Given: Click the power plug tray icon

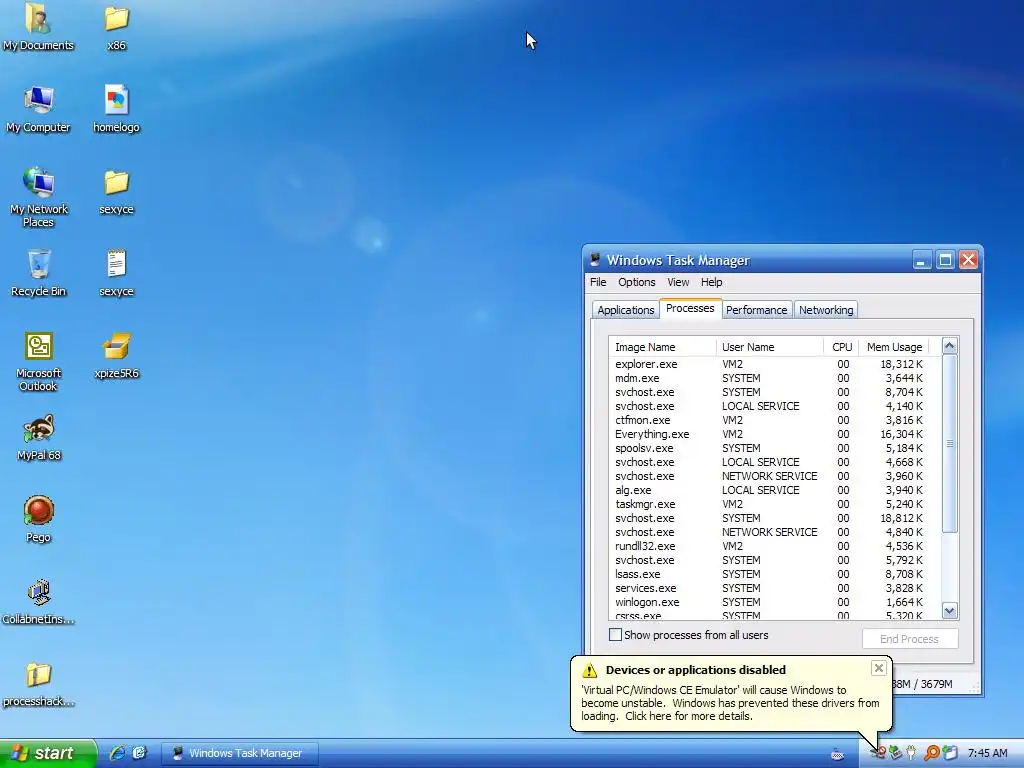Looking at the screenshot, I should click(911, 753).
